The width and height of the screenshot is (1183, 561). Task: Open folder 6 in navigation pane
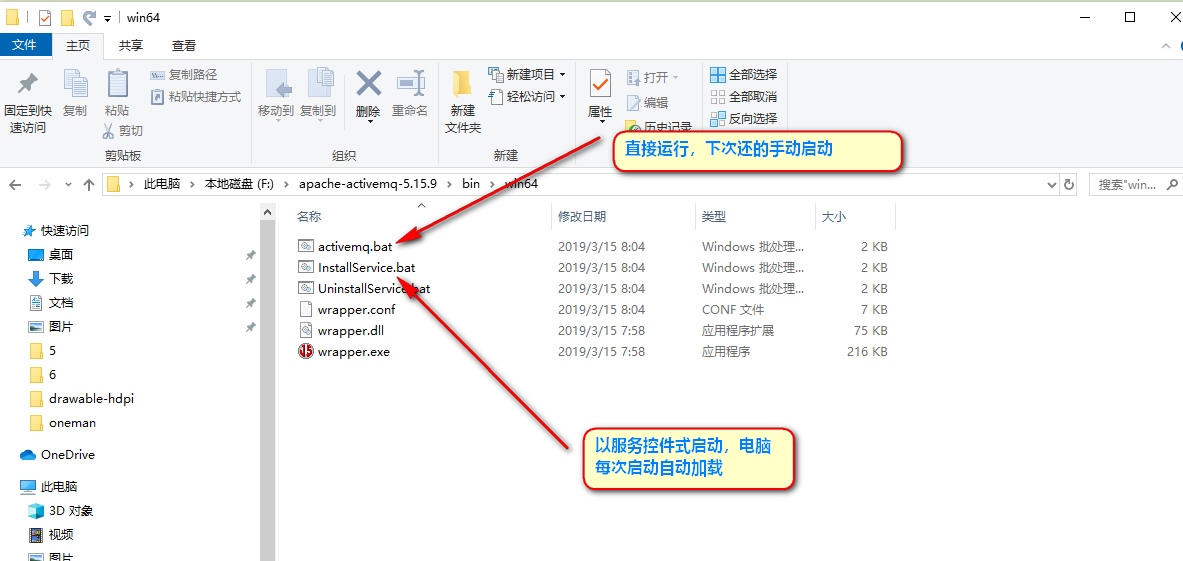pos(52,375)
